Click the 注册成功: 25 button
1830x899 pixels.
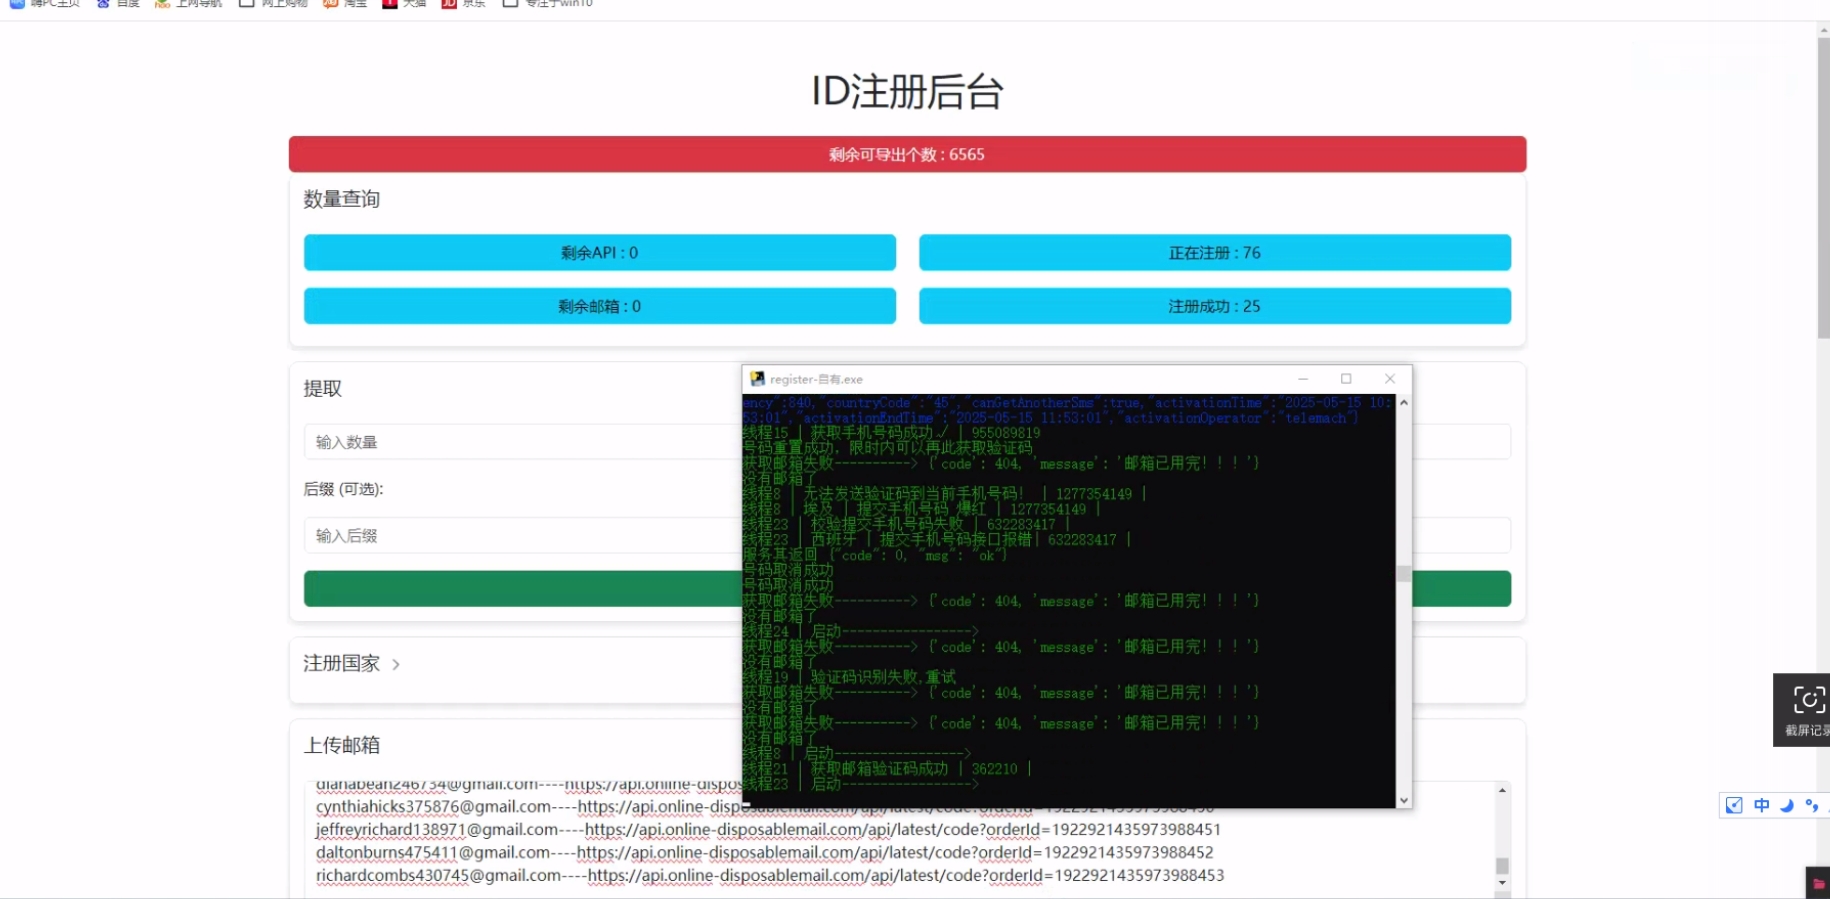[1215, 306]
